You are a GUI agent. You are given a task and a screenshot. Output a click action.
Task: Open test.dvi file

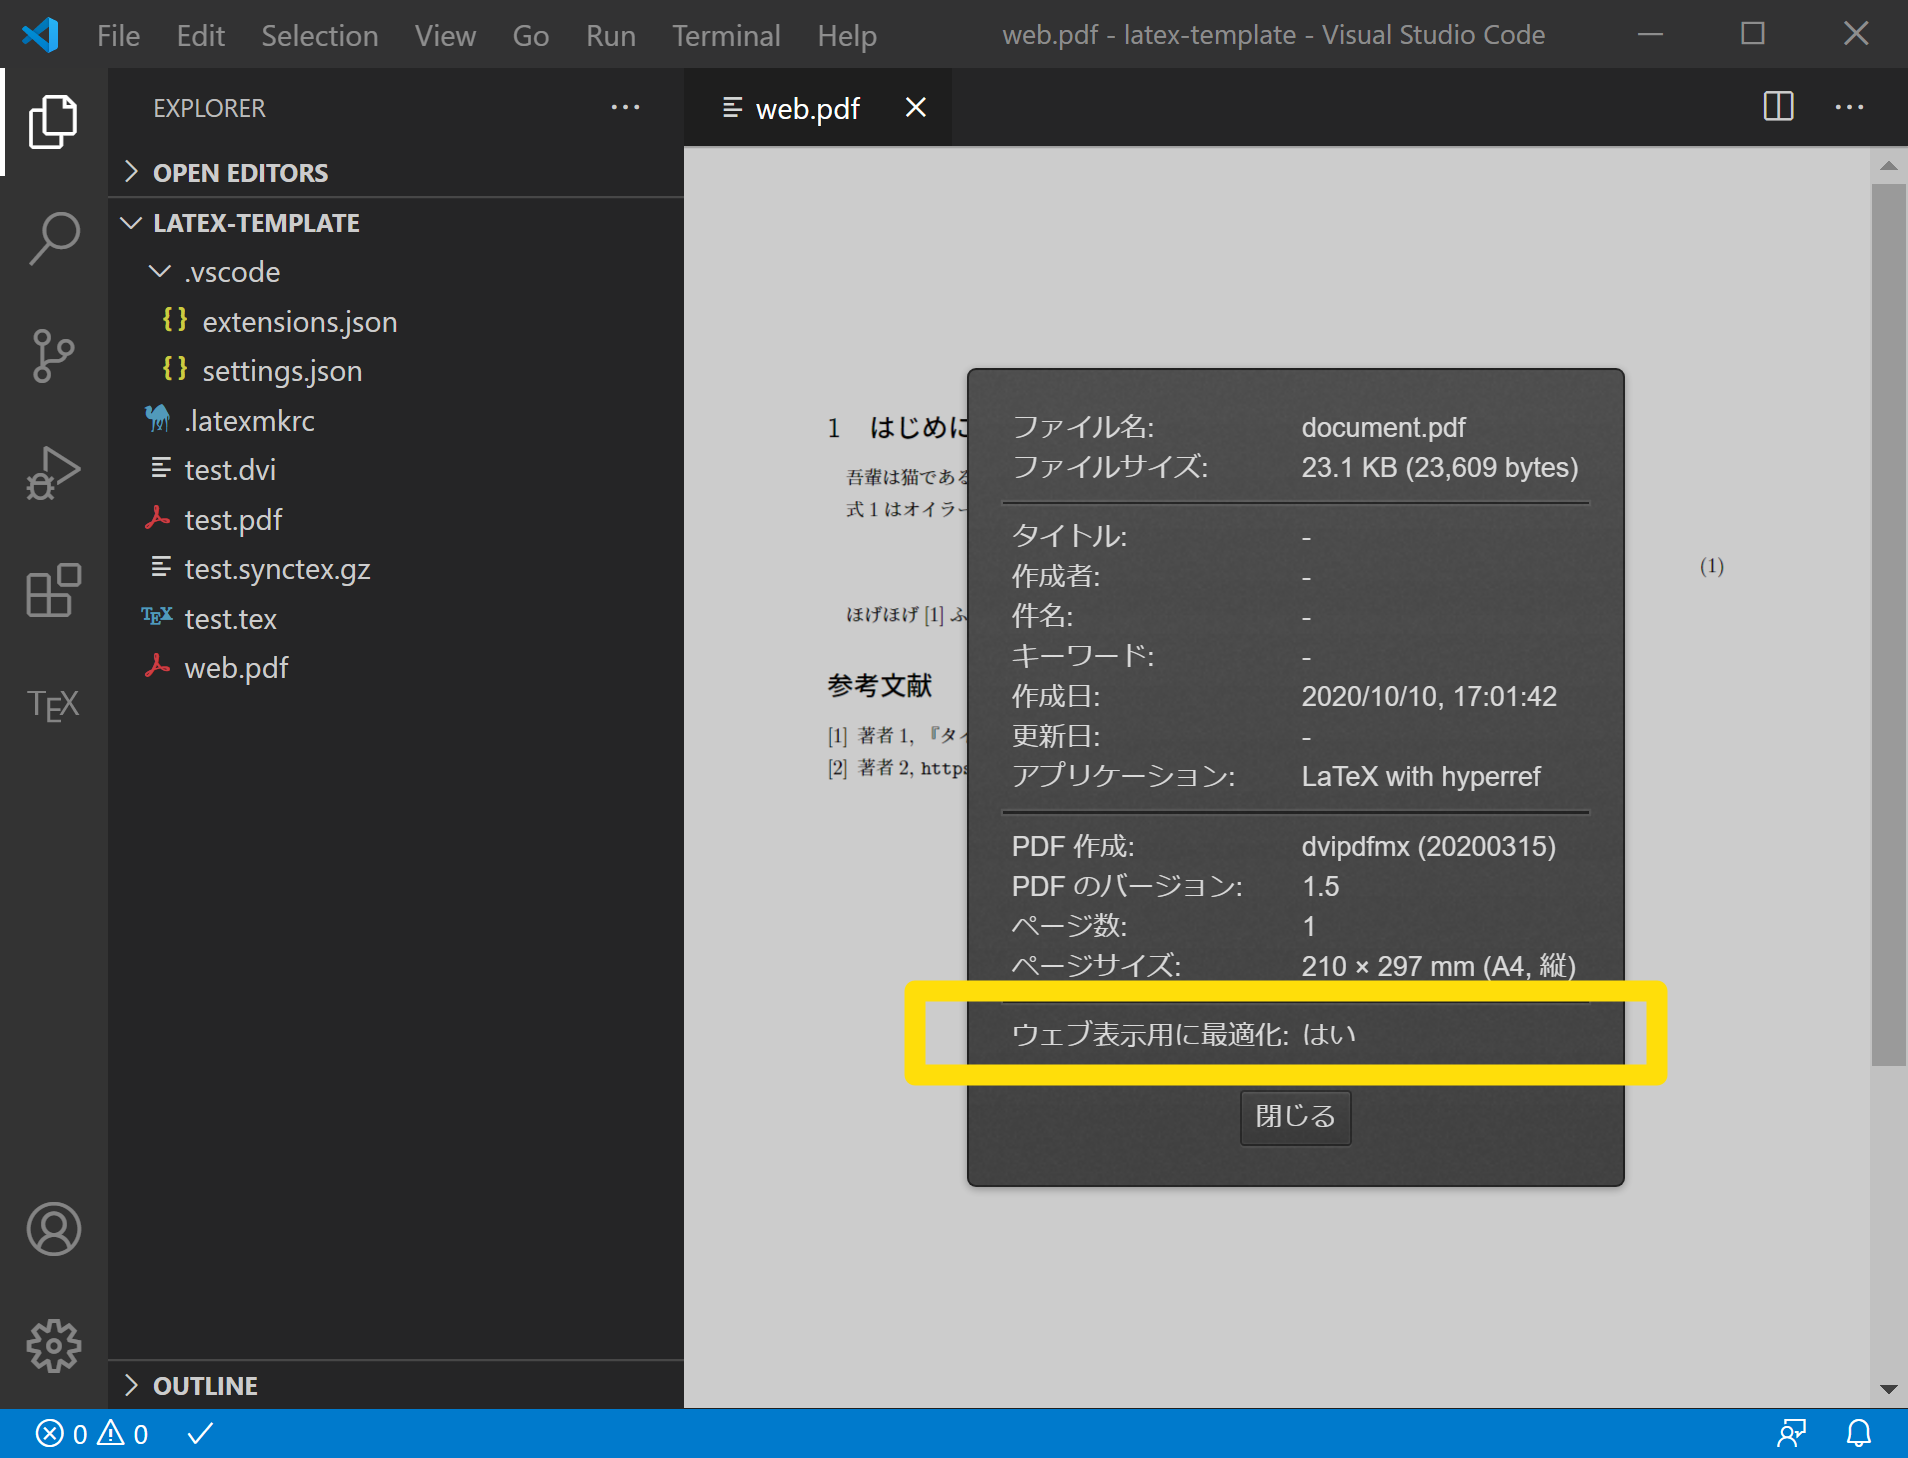tap(396, 470)
